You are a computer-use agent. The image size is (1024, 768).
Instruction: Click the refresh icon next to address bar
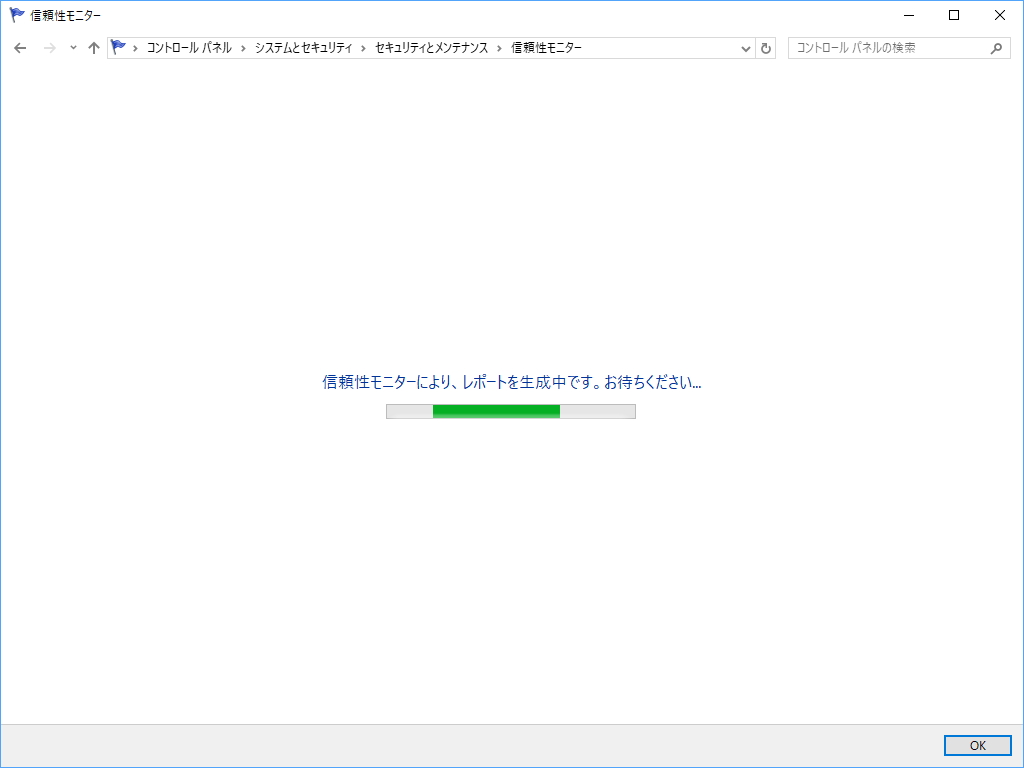tap(766, 47)
